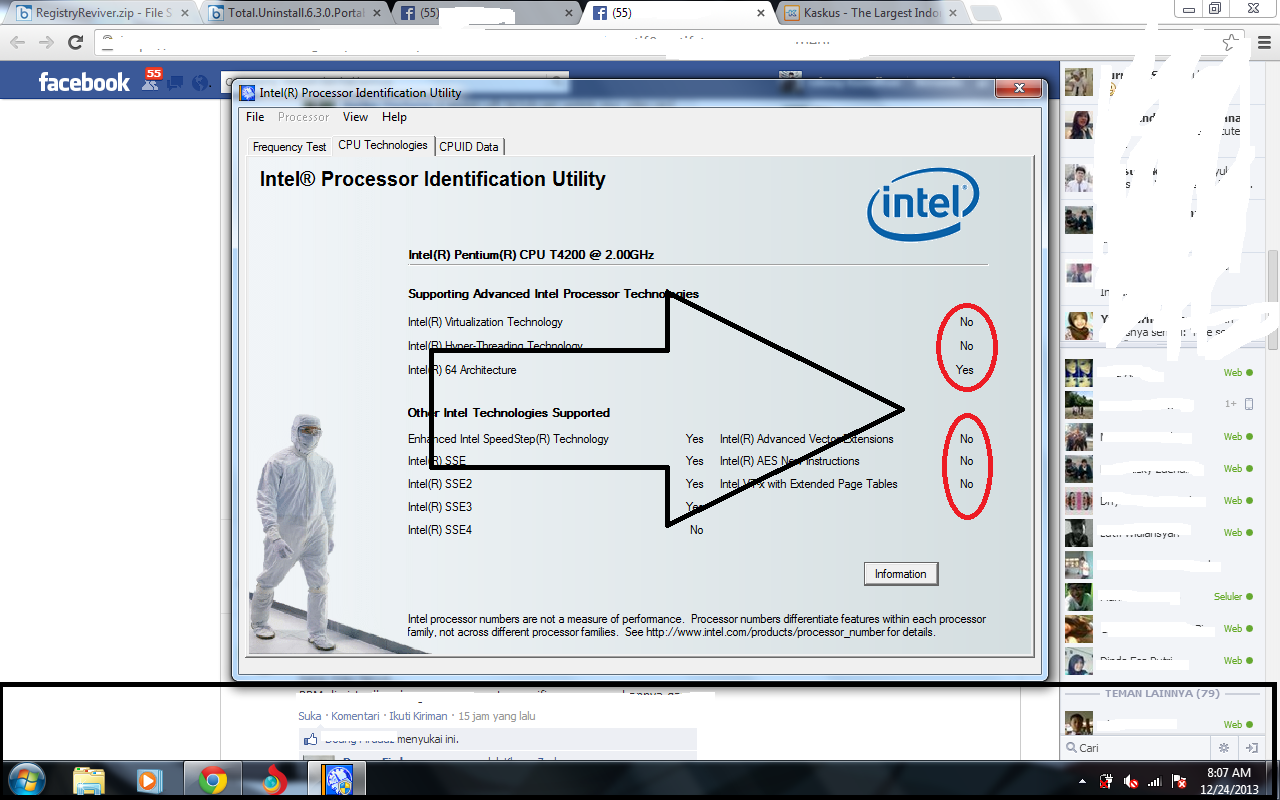Close the Total.Uninstall tab
The width and height of the screenshot is (1280, 800).
point(377,13)
